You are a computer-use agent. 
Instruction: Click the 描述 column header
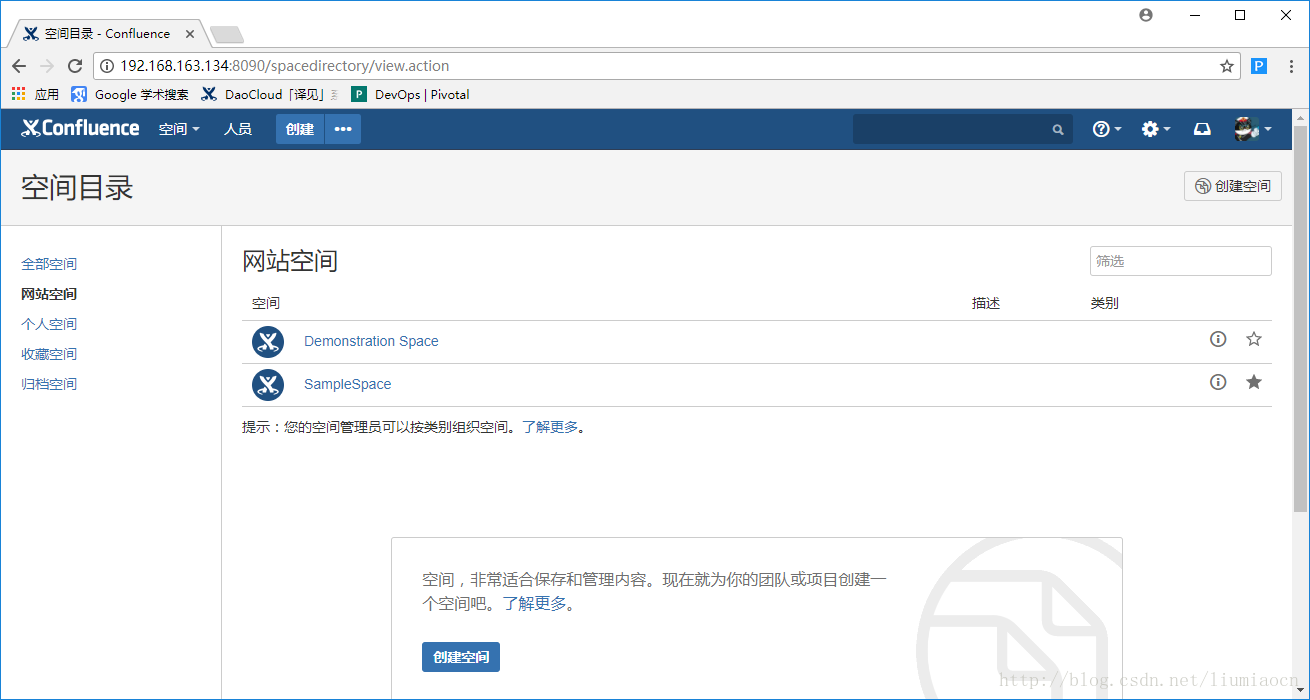[986, 303]
